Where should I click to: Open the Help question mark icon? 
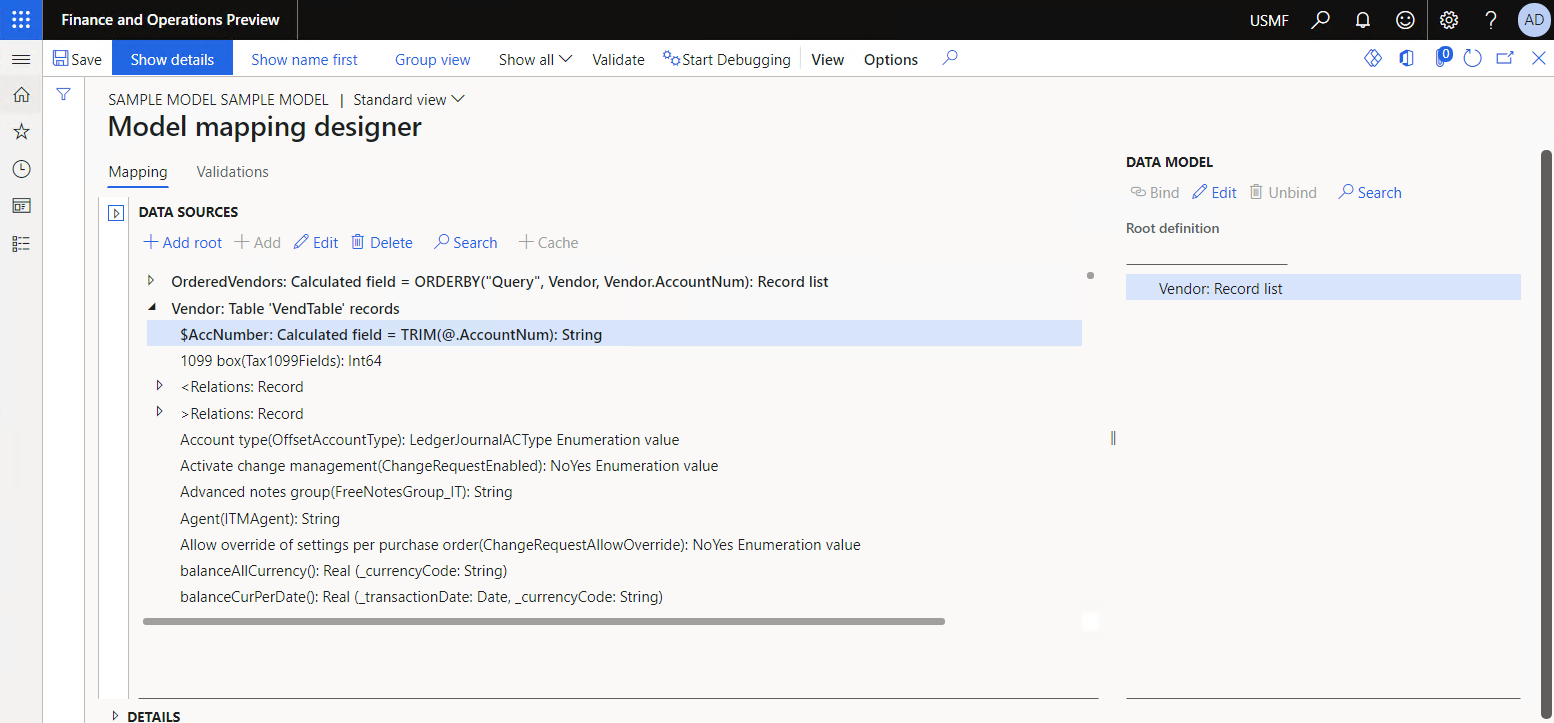click(1490, 19)
